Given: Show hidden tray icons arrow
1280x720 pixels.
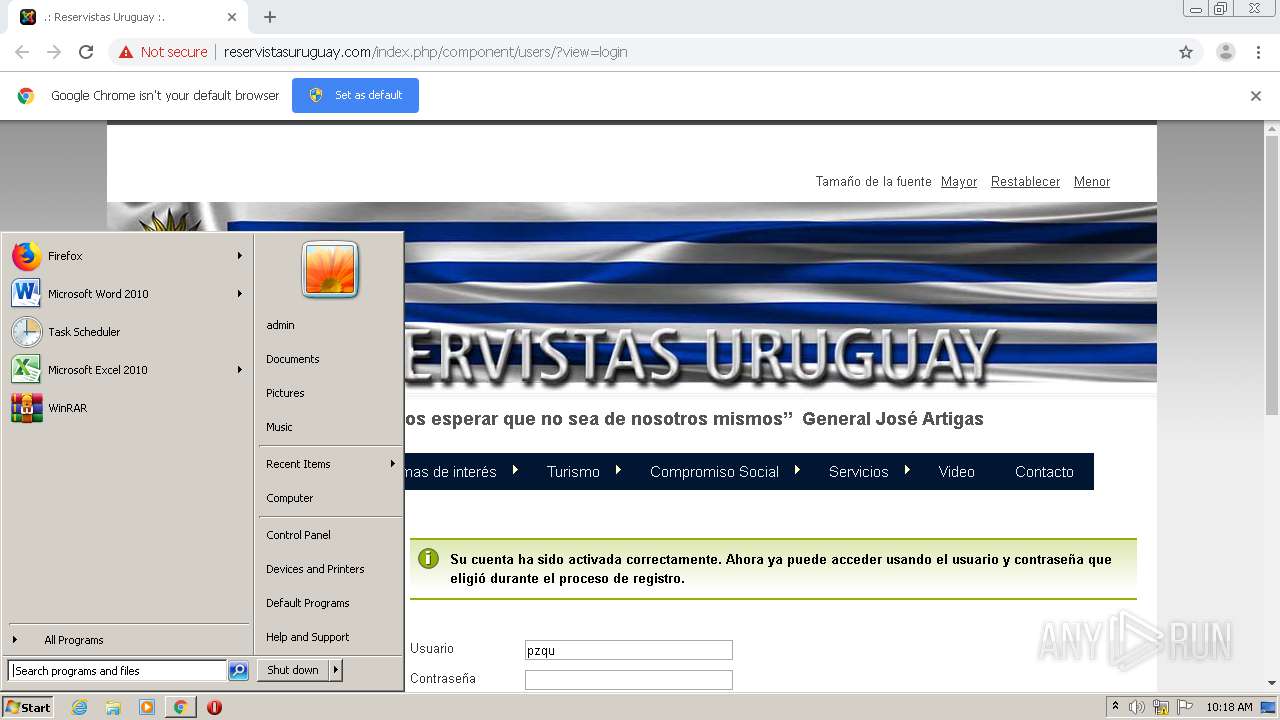Looking at the screenshot, I should point(1116,707).
